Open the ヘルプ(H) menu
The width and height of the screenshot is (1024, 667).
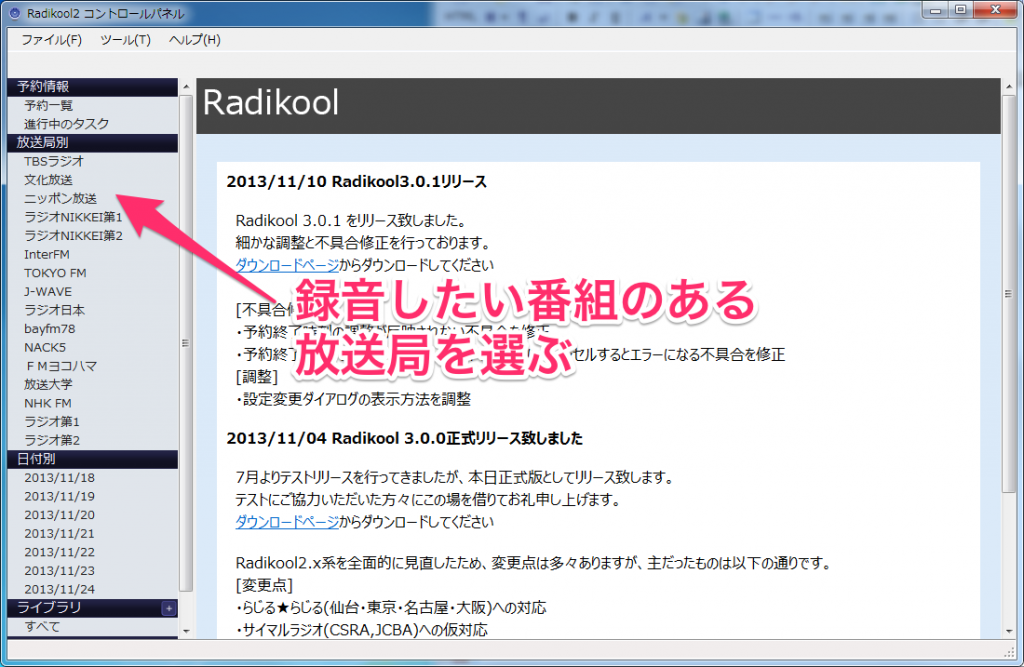coord(194,40)
